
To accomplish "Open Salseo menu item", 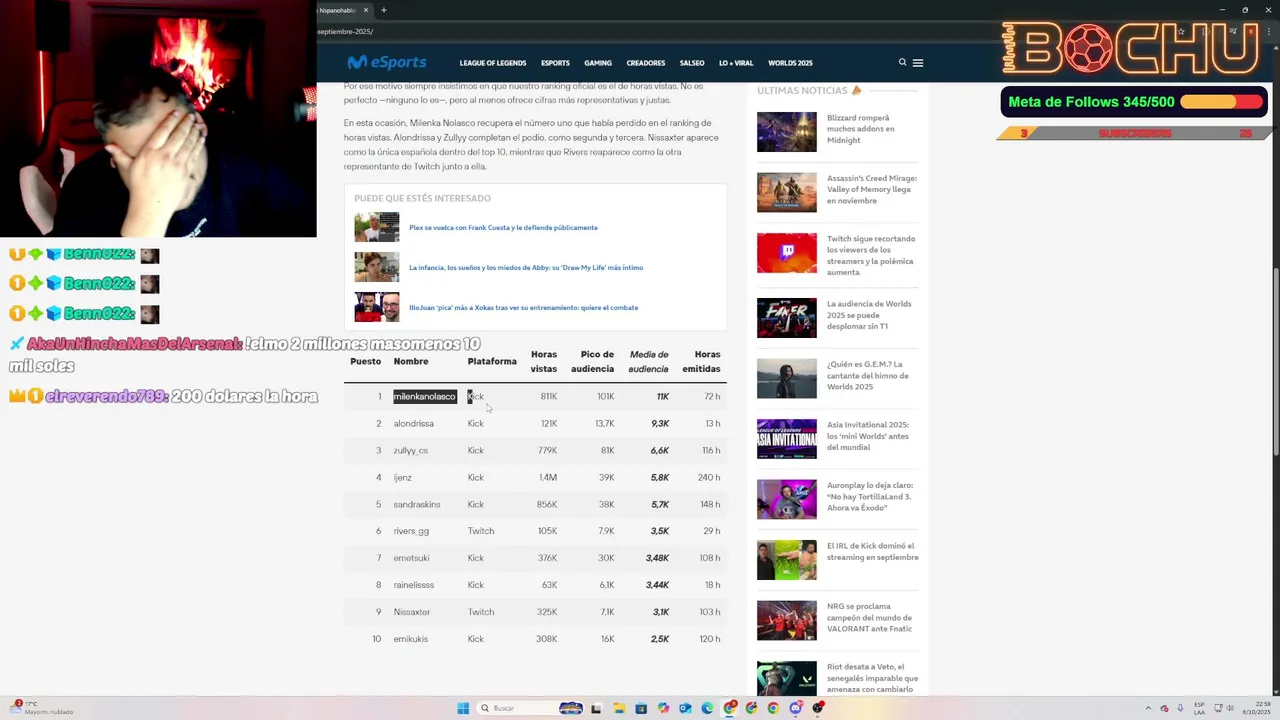I will (692, 63).
